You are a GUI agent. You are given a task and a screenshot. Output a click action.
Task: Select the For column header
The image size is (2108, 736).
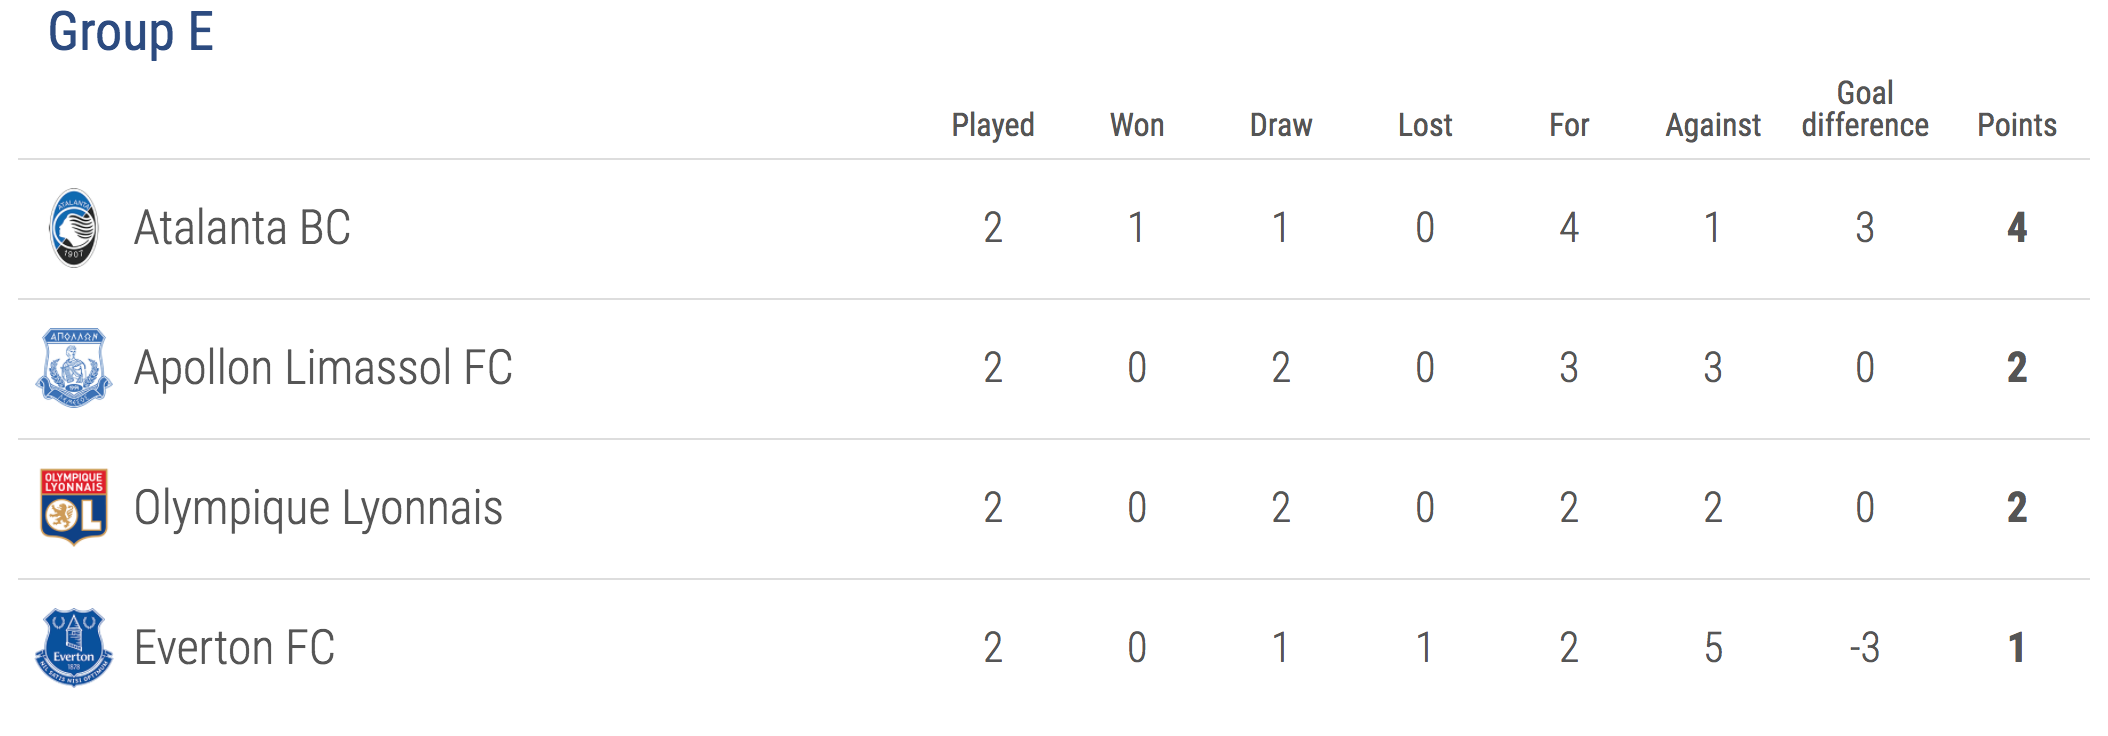1569,125
